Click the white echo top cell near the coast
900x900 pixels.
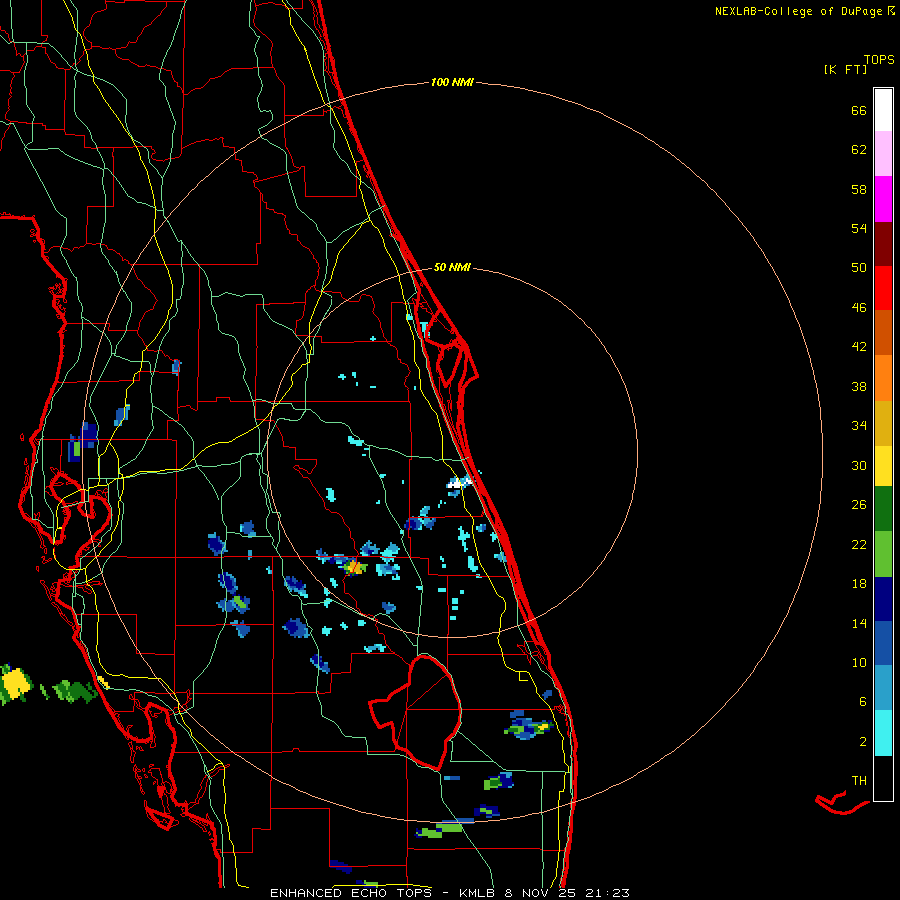[455, 484]
